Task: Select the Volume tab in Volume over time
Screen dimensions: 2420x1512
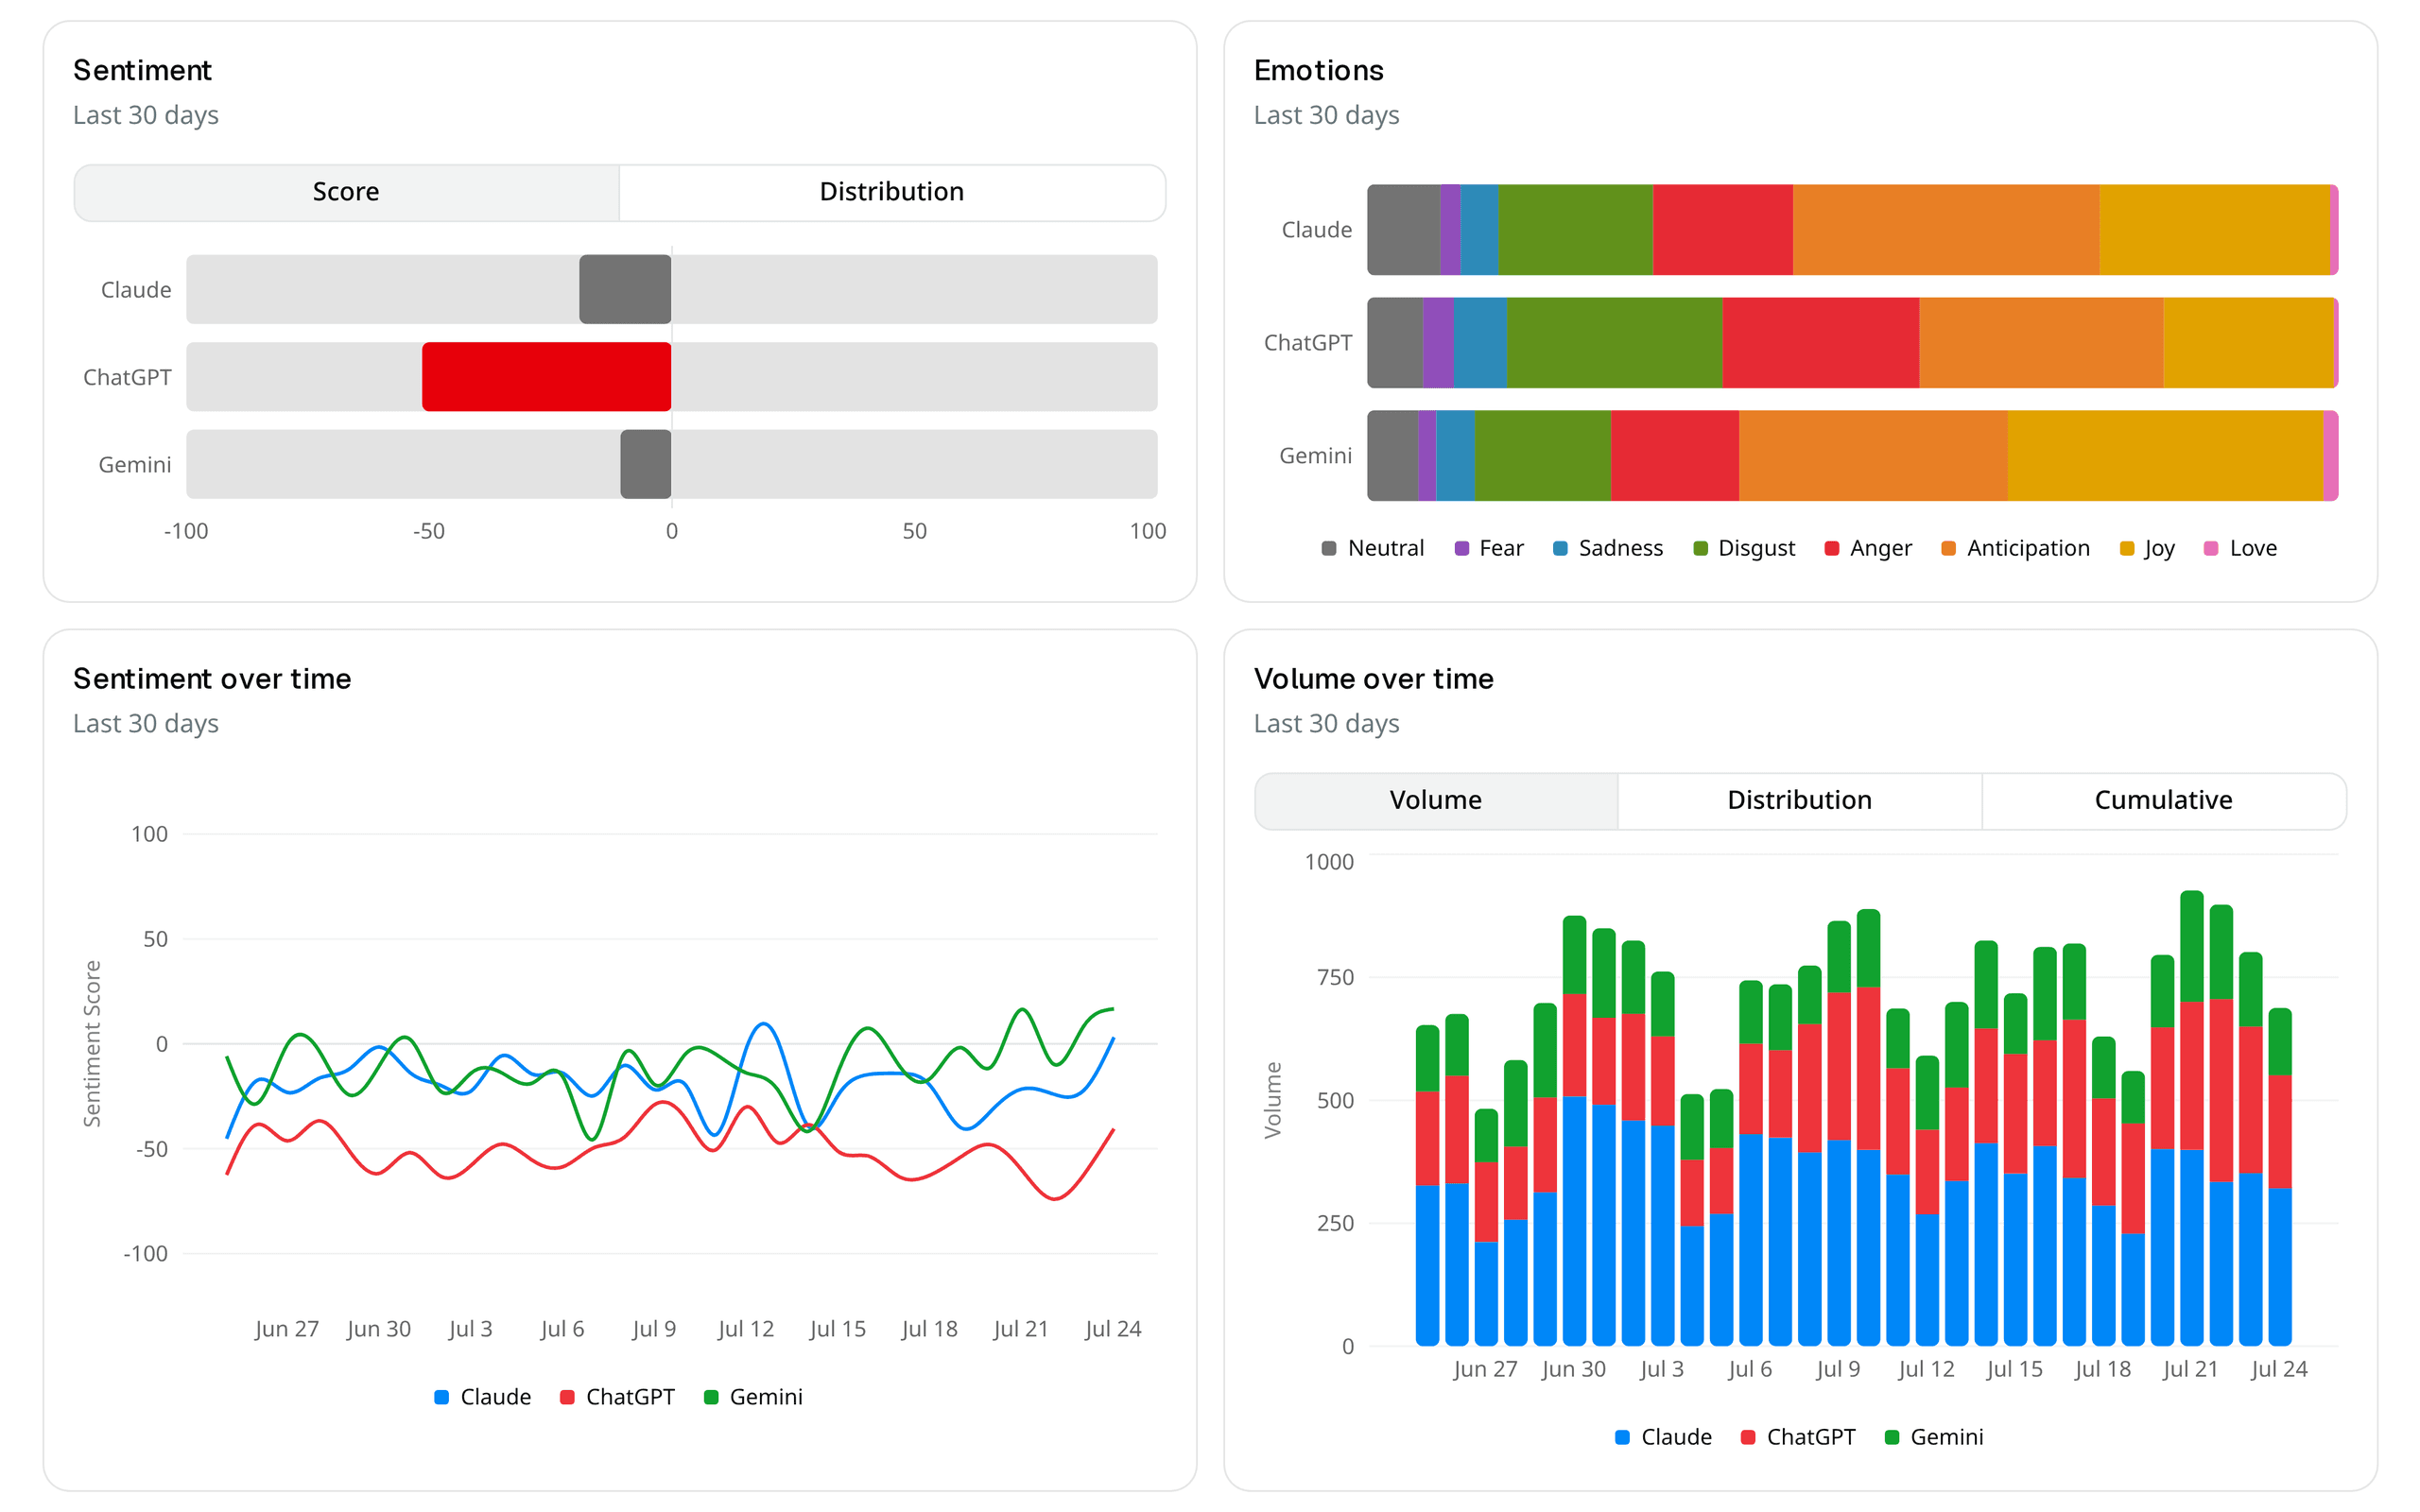Action: (1436, 800)
